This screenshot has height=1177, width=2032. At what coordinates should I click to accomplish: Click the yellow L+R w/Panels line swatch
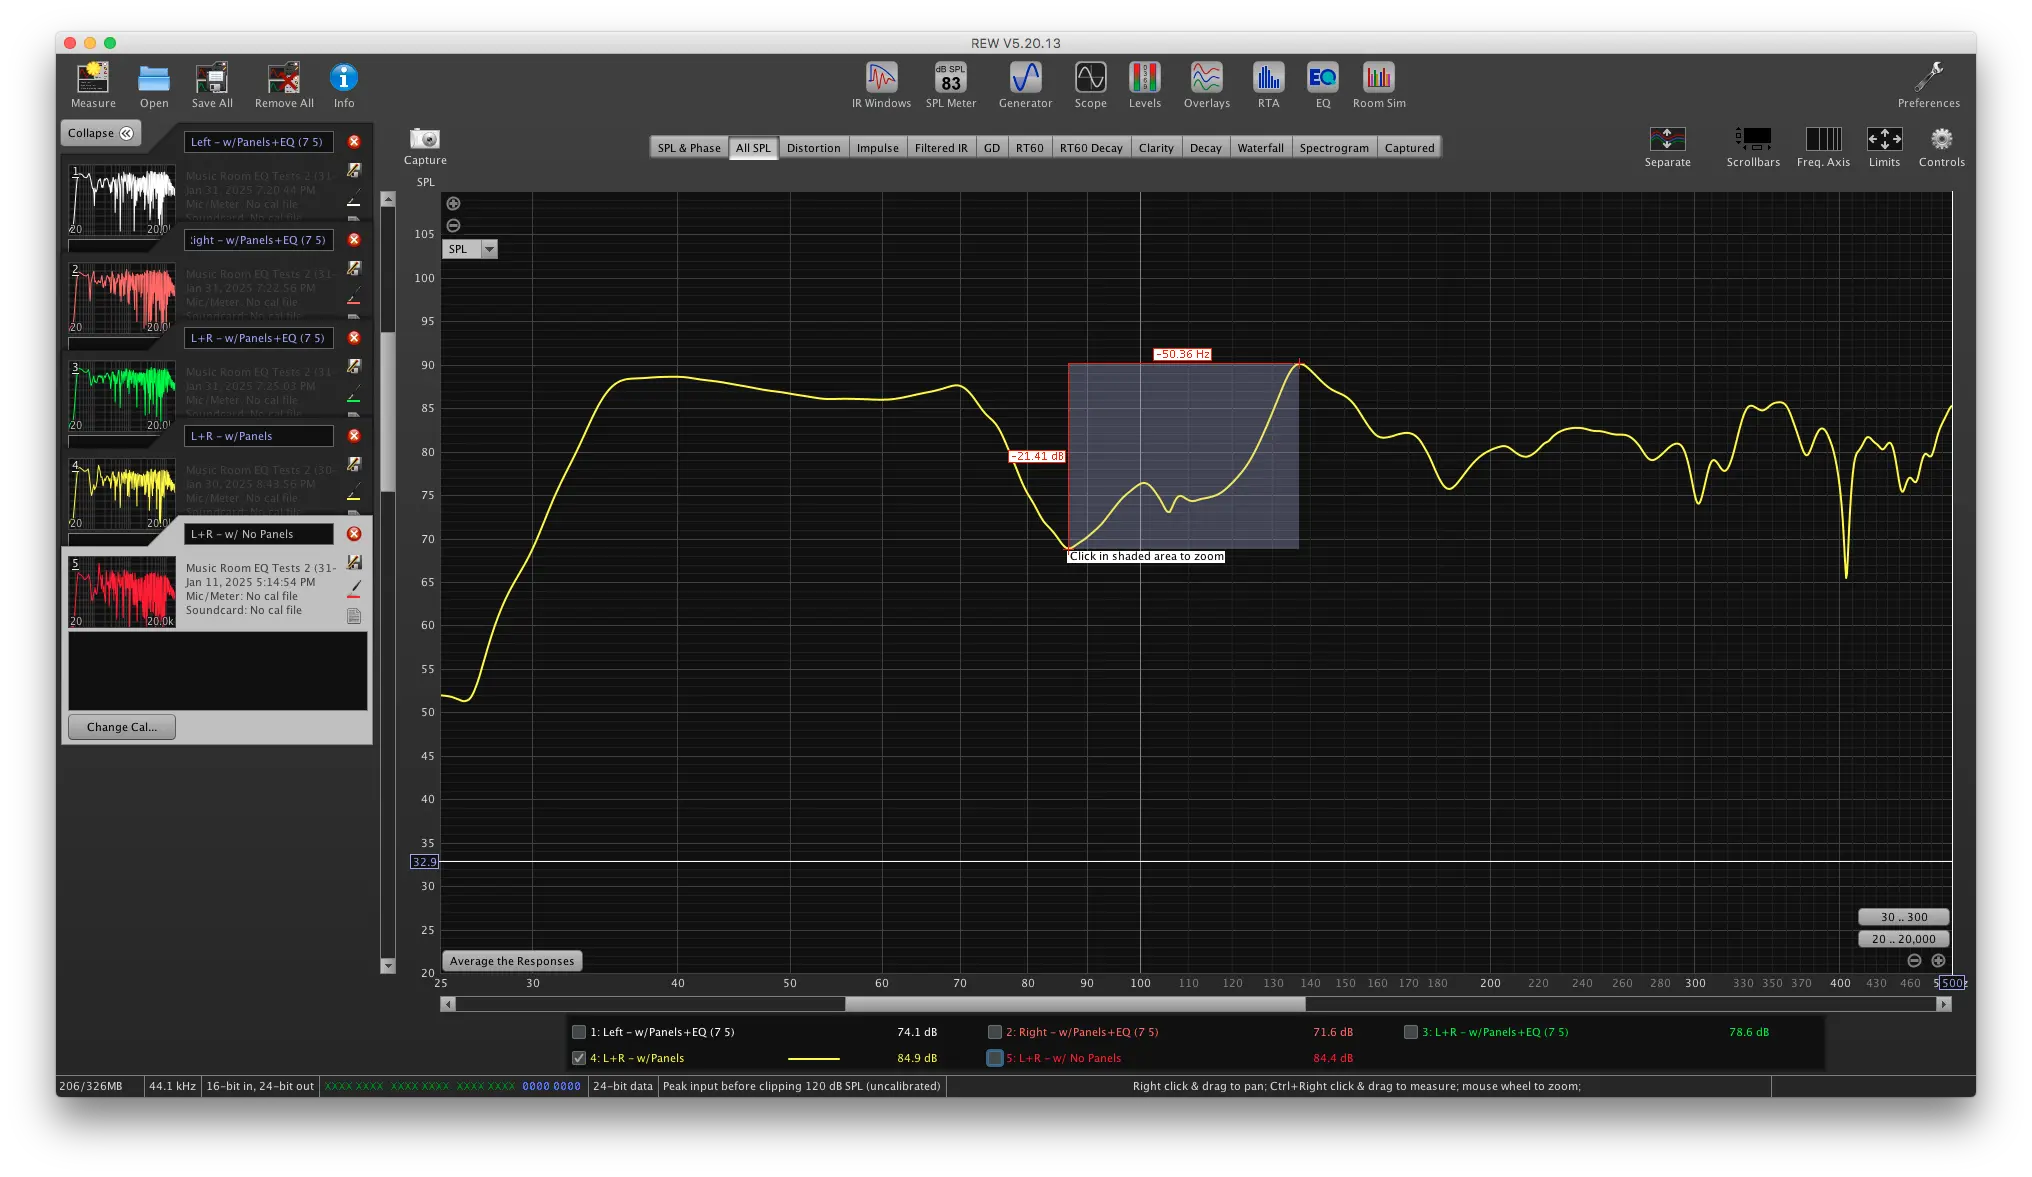point(813,1058)
